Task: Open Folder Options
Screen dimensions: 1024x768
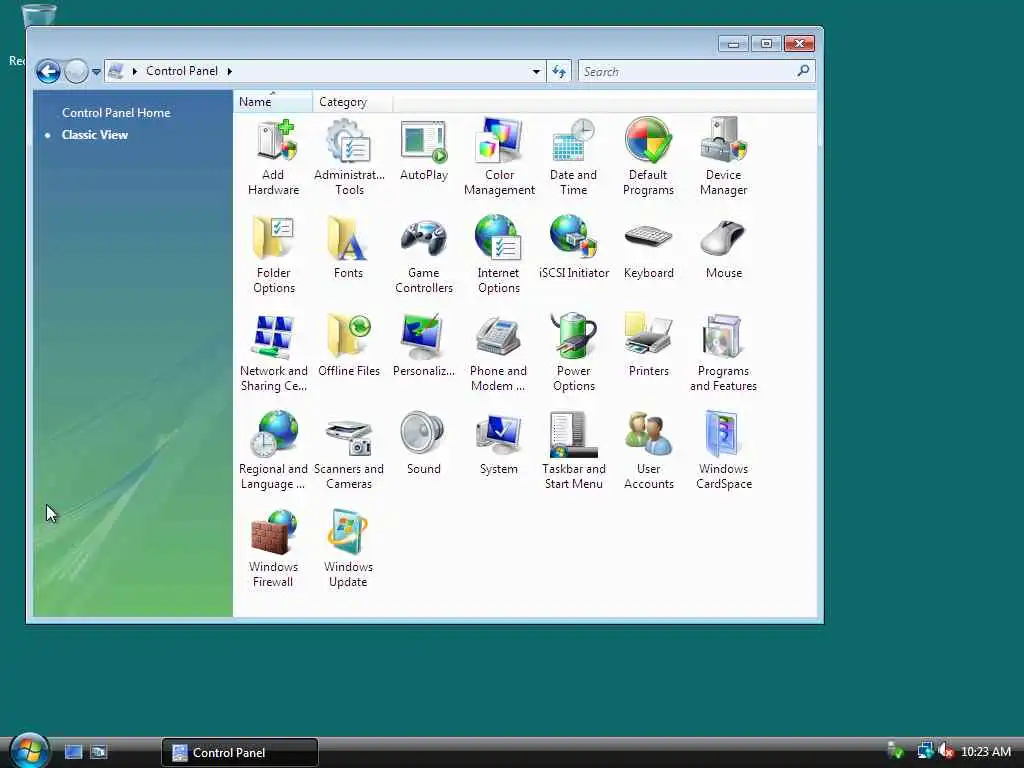Action: pyautogui.click(x=274, y=255)
